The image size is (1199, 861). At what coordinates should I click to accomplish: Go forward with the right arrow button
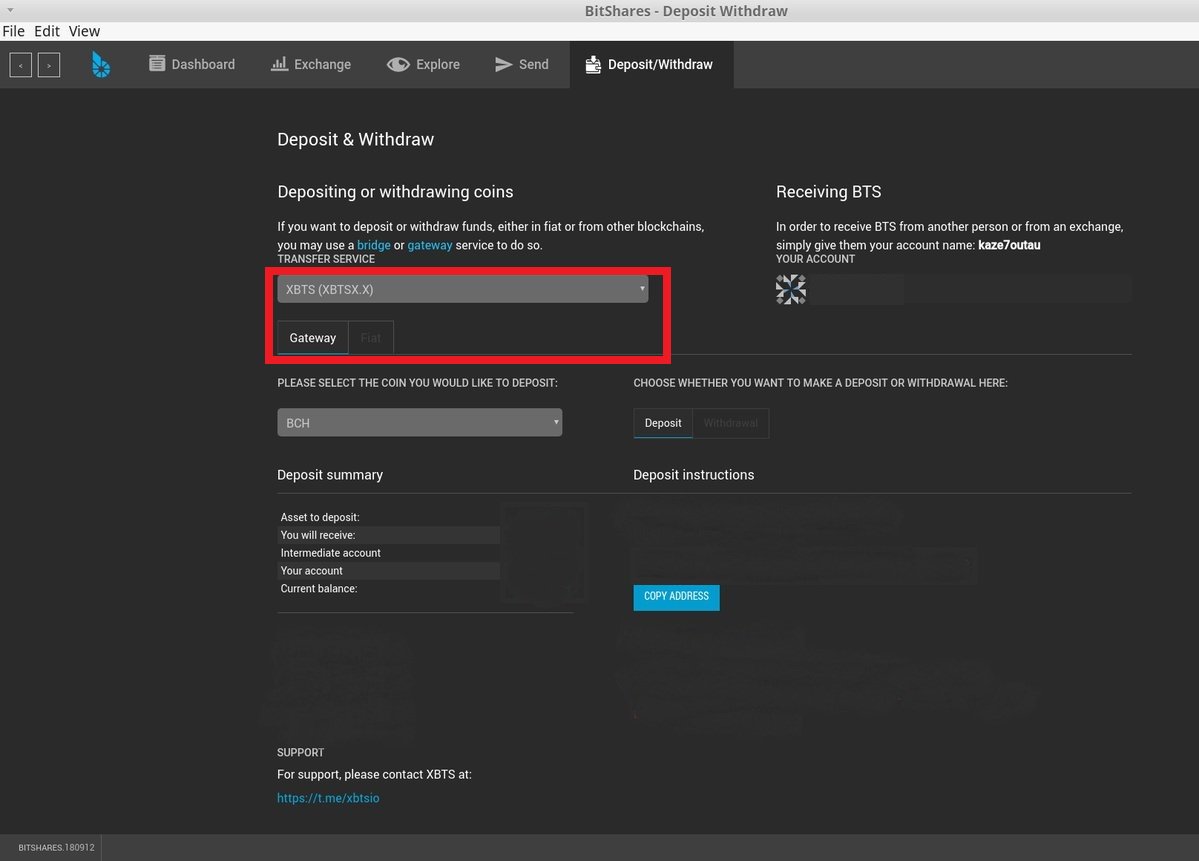click(x=49, y=65)
